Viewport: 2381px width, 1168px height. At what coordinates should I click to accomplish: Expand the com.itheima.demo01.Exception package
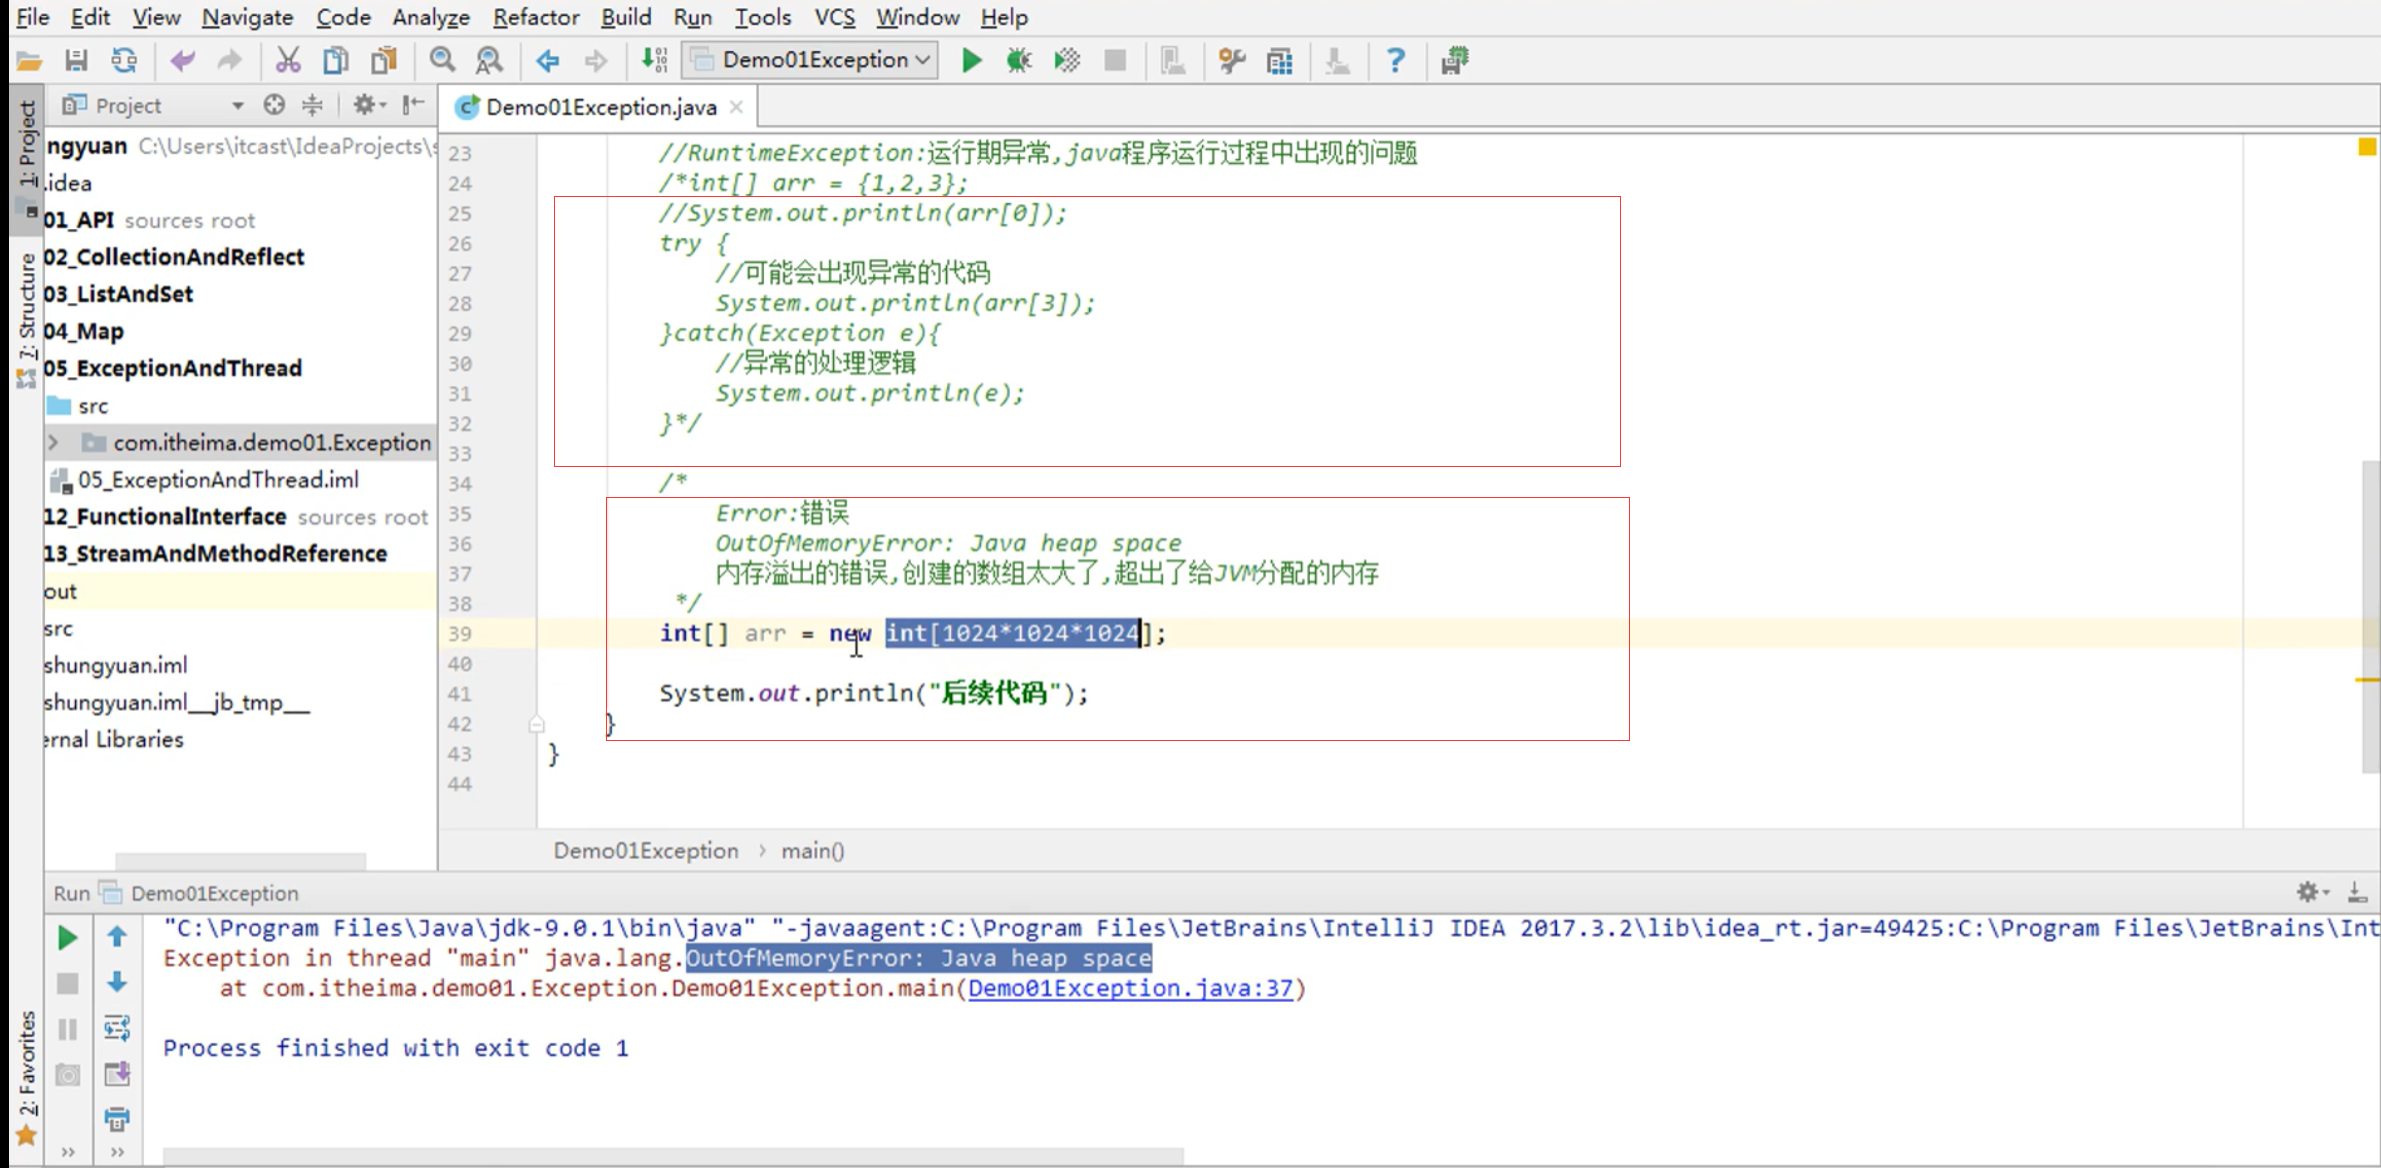click(x=54, y=442)
